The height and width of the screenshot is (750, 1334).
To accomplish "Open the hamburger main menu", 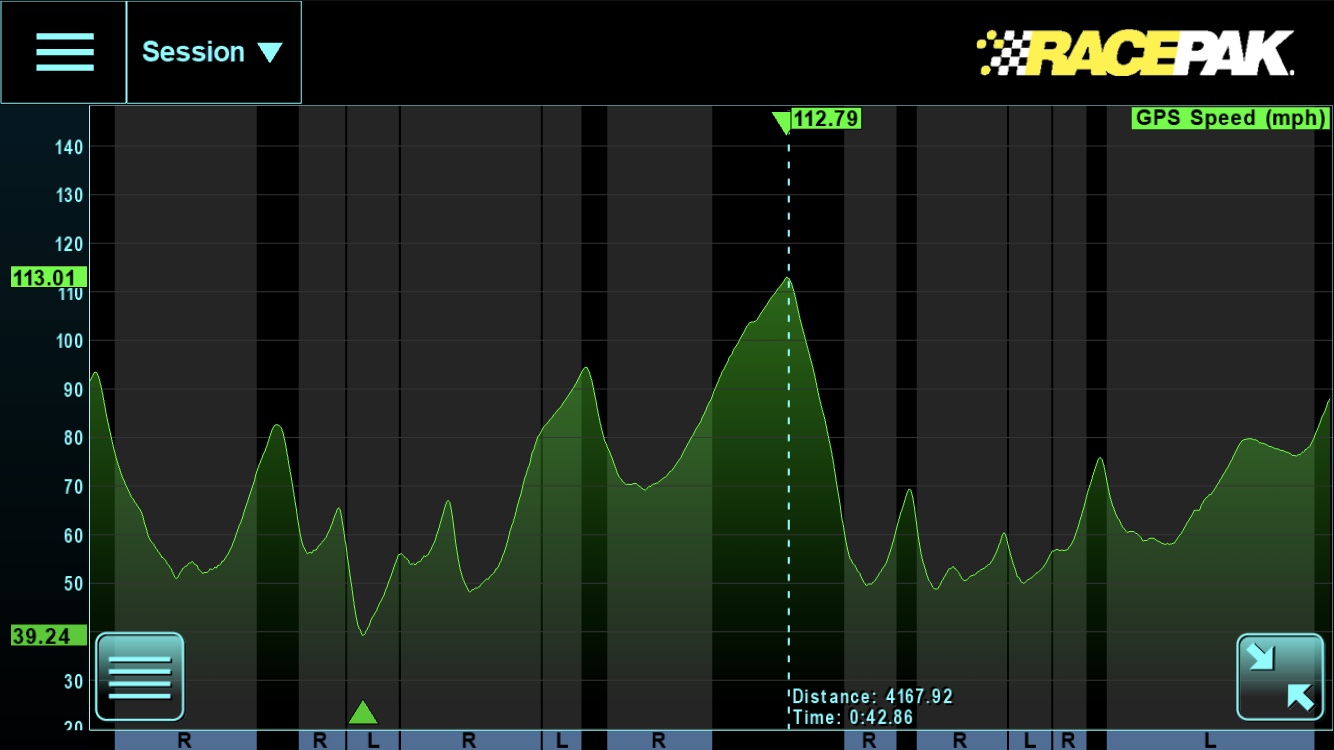I will (x=64, y=52).
